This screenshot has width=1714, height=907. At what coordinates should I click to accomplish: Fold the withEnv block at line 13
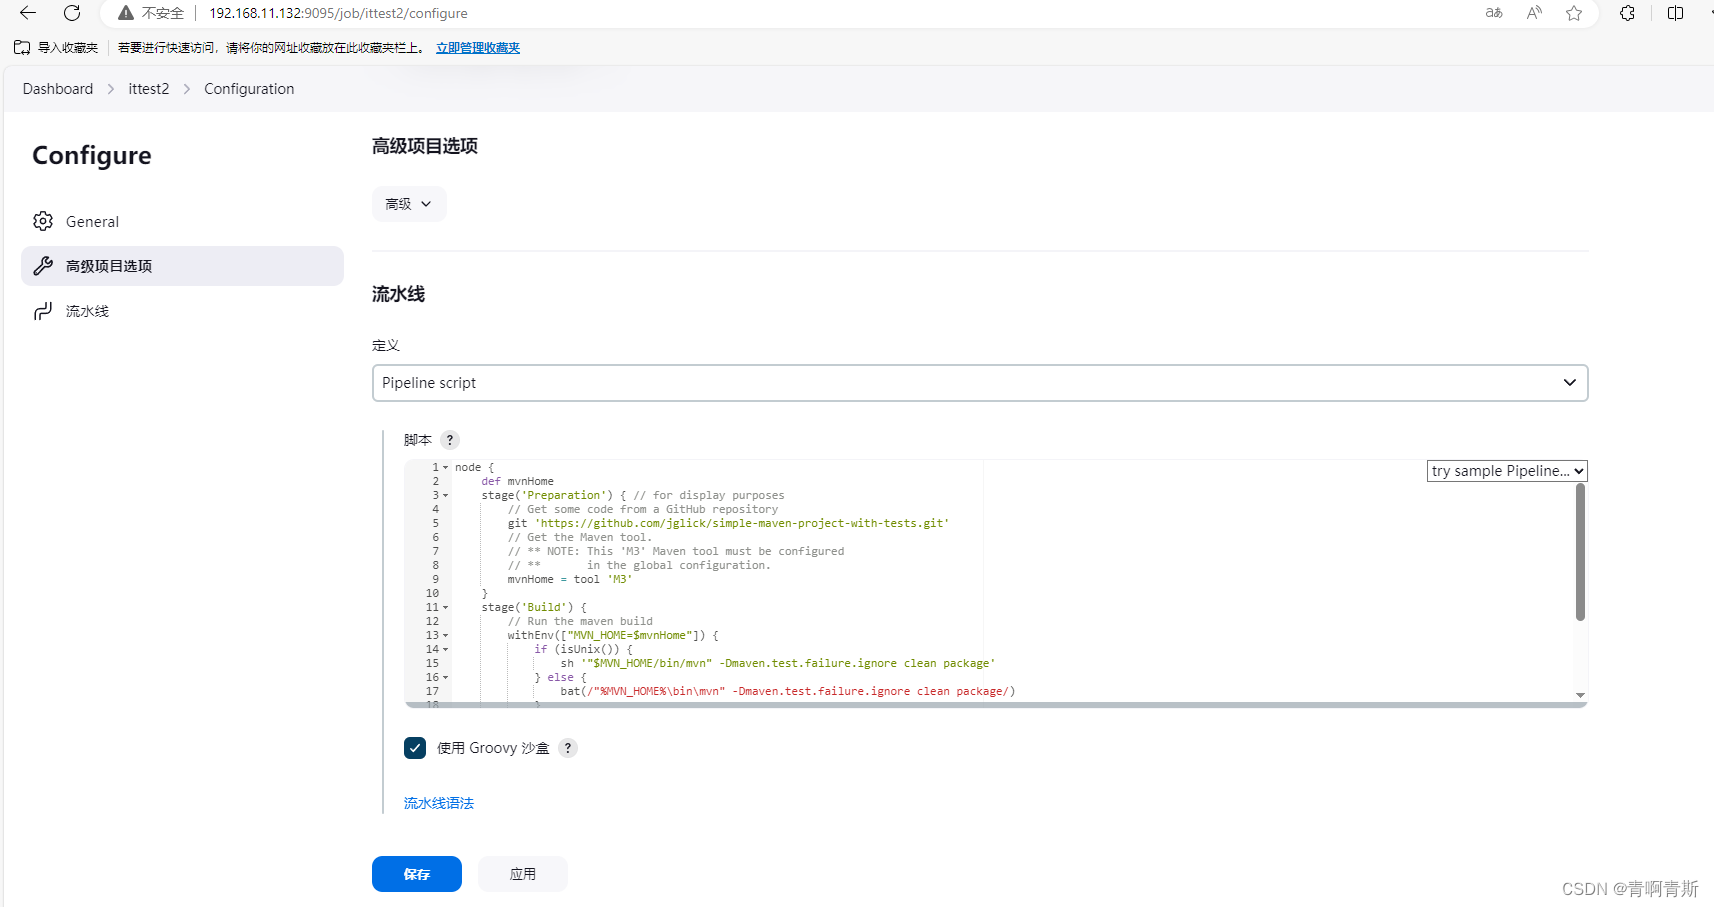pos(446,635)
